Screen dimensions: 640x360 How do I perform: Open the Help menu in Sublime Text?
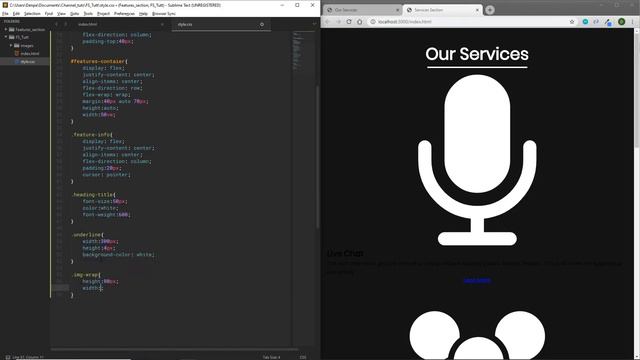pyautogui.click(x=143, y=13)
